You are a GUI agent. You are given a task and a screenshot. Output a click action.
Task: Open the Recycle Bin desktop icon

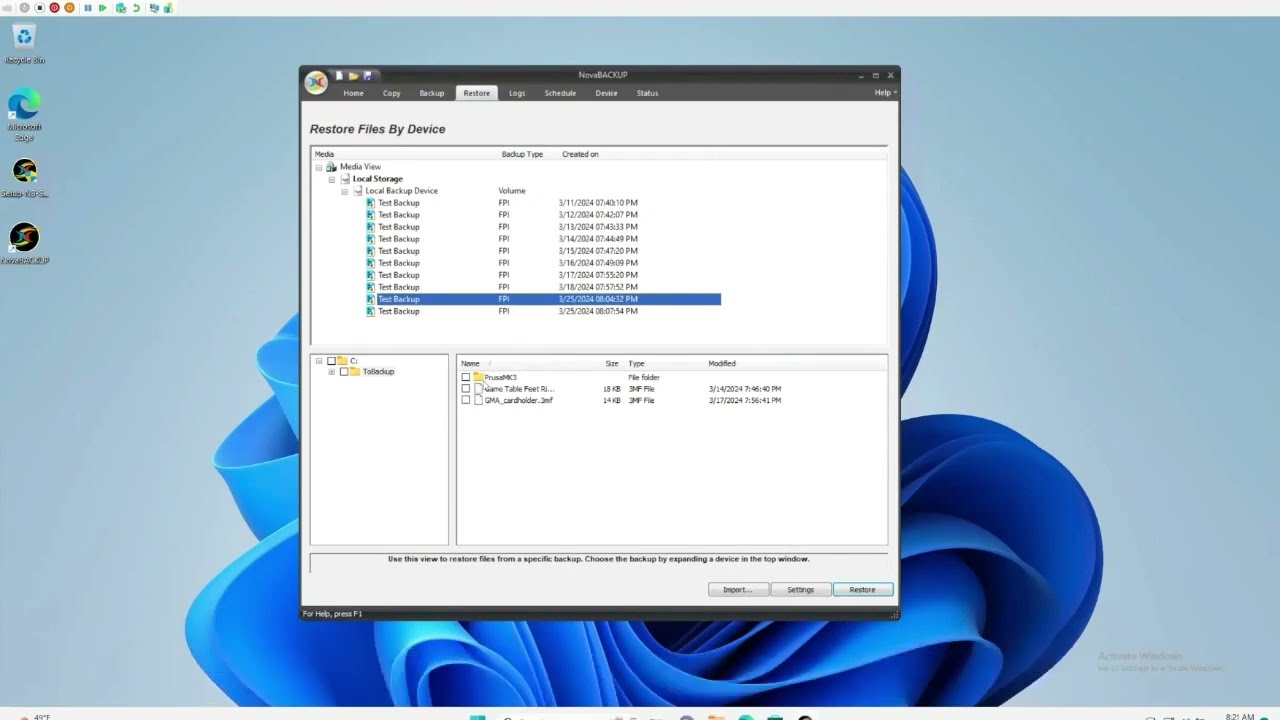[24, 44]
